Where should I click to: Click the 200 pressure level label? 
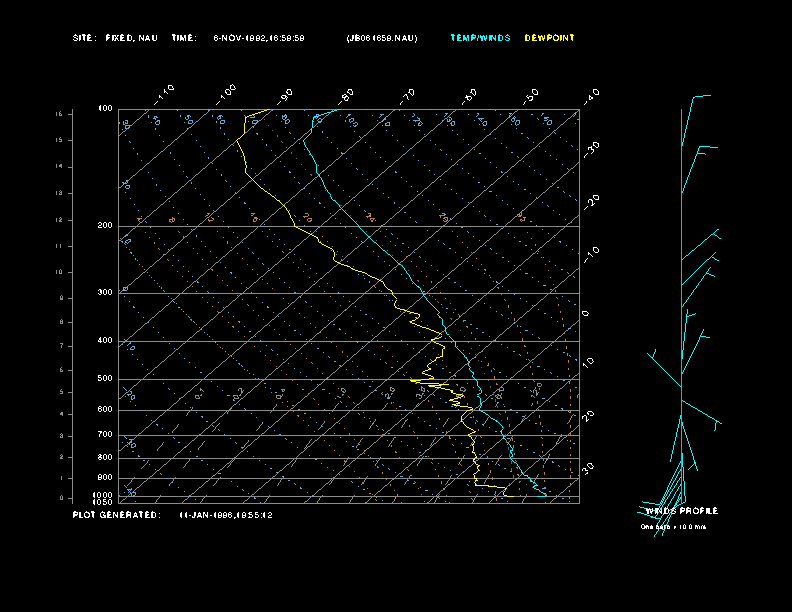tap(105, 226)
